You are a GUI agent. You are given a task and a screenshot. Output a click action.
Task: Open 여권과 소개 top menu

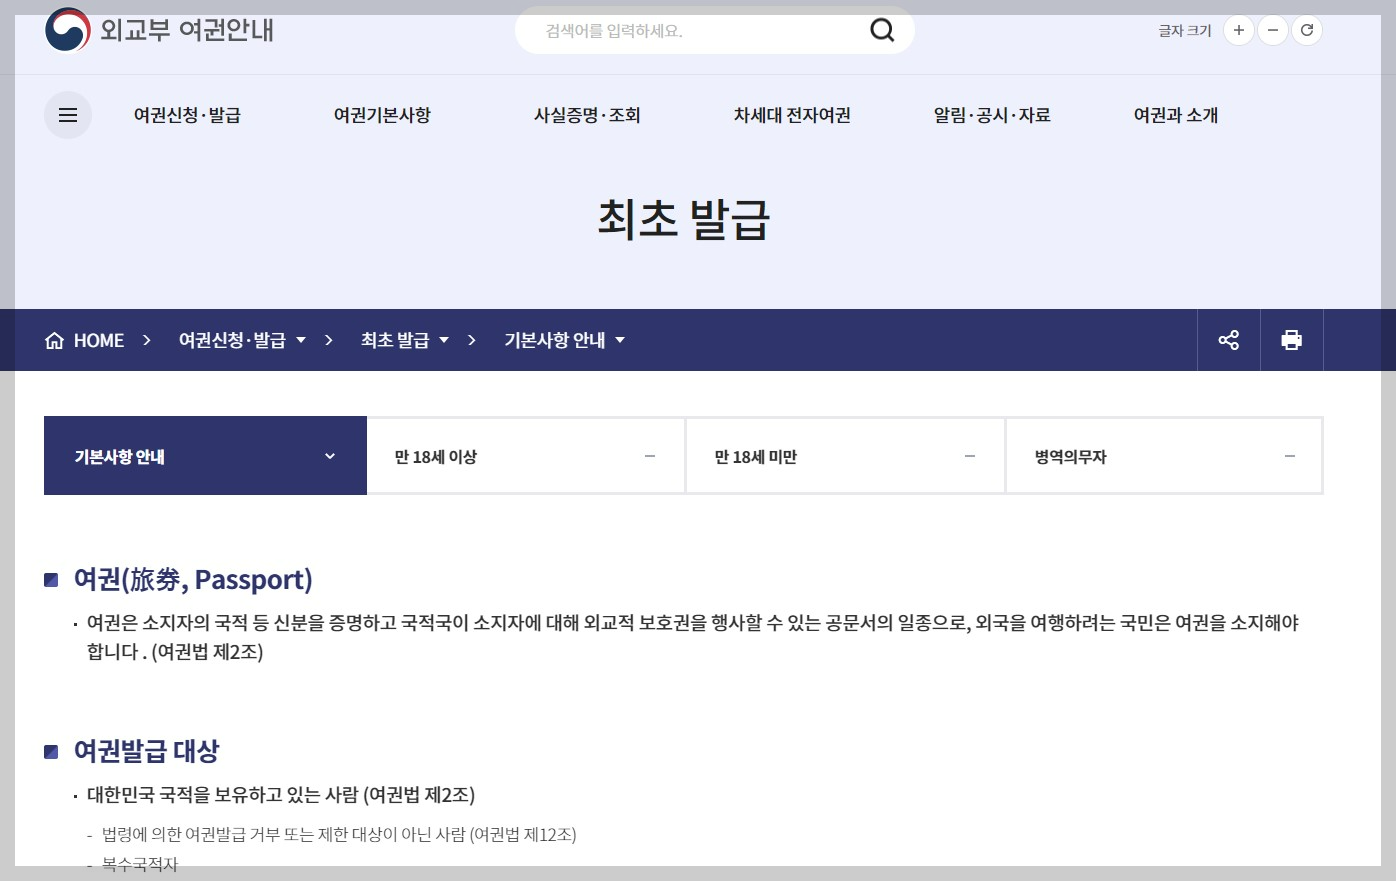[1176, 115]
